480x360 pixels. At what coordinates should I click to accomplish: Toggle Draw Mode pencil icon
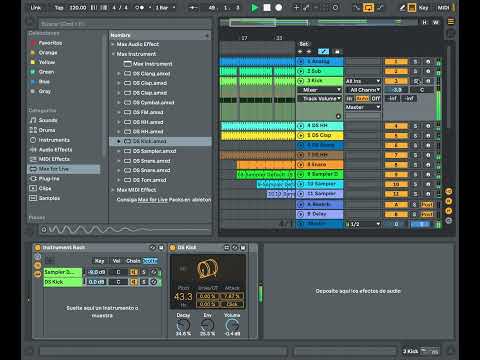(403, 8)
